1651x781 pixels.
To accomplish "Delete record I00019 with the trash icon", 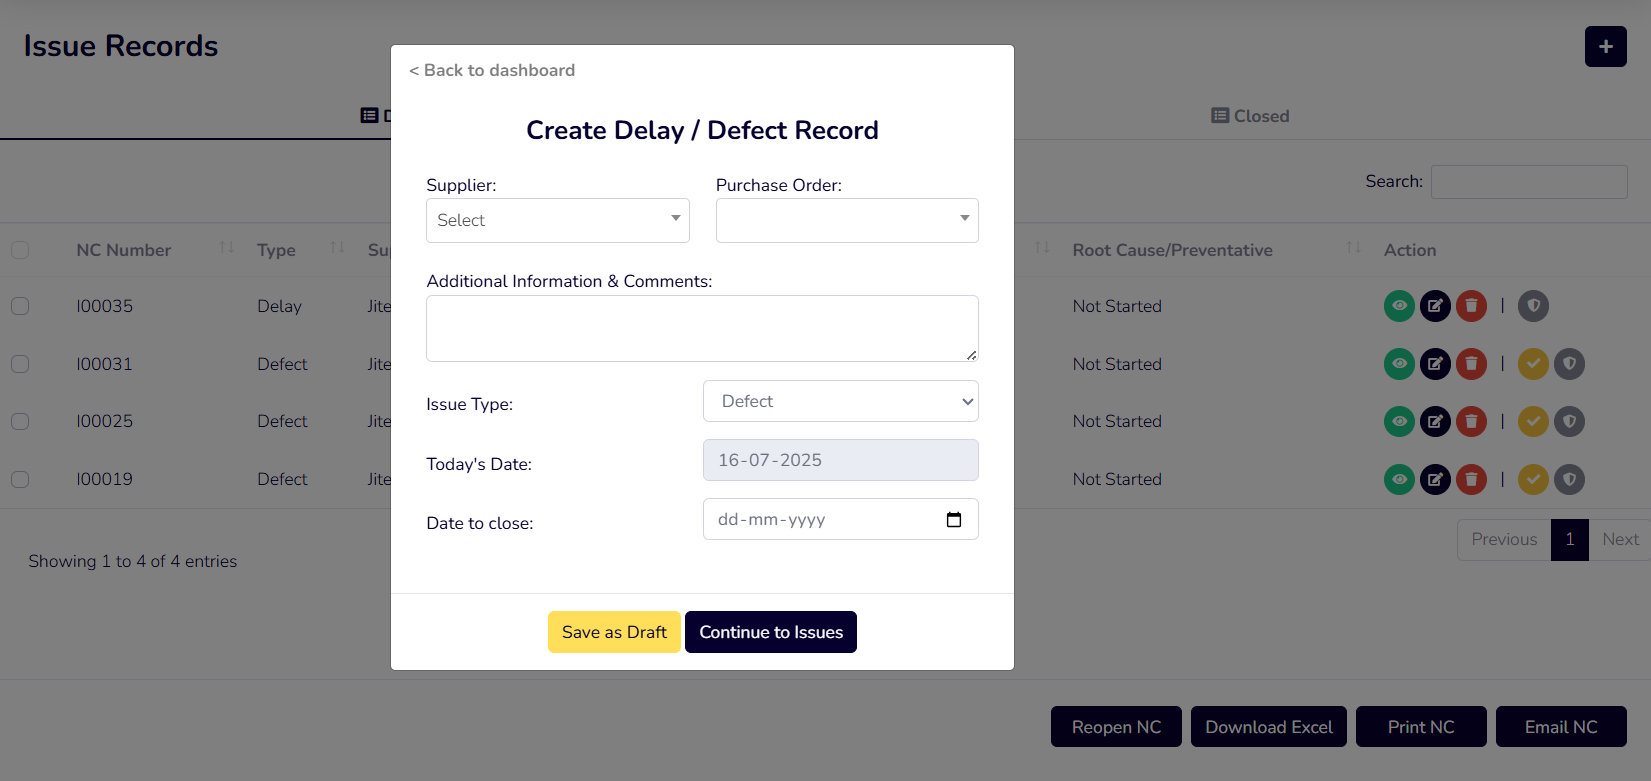I will point(1471,479).
